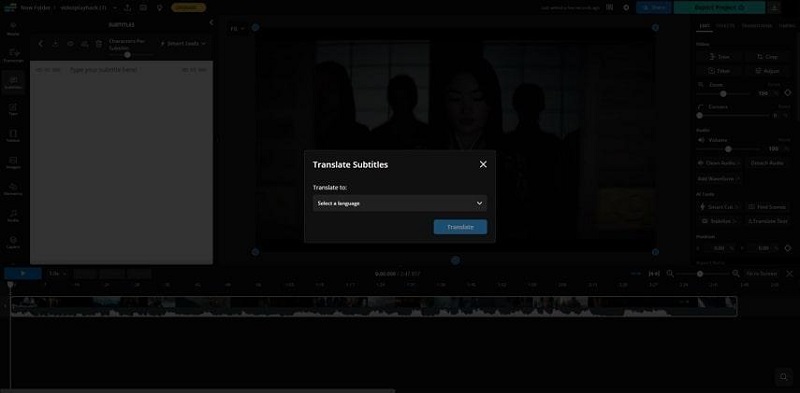Open the canvas Fit zoom dropdown

[237, 29]
